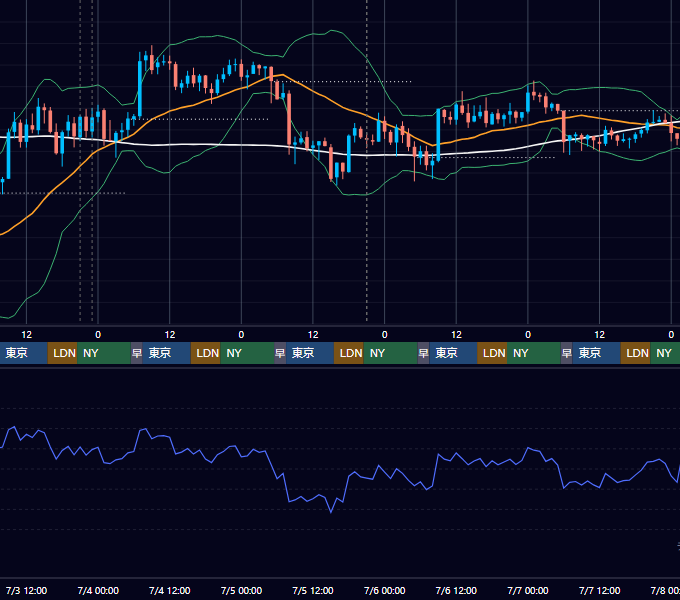Screen dimensions: 680x600
Task: Click the 7/4 00:00 date label
Action: click(98, 591)
